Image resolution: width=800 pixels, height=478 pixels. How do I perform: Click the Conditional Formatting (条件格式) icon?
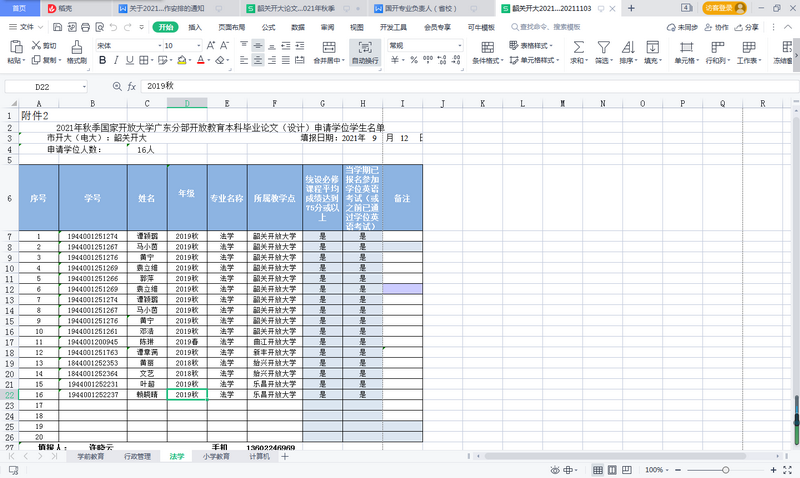pyautogui.click(x=486, y=46)
